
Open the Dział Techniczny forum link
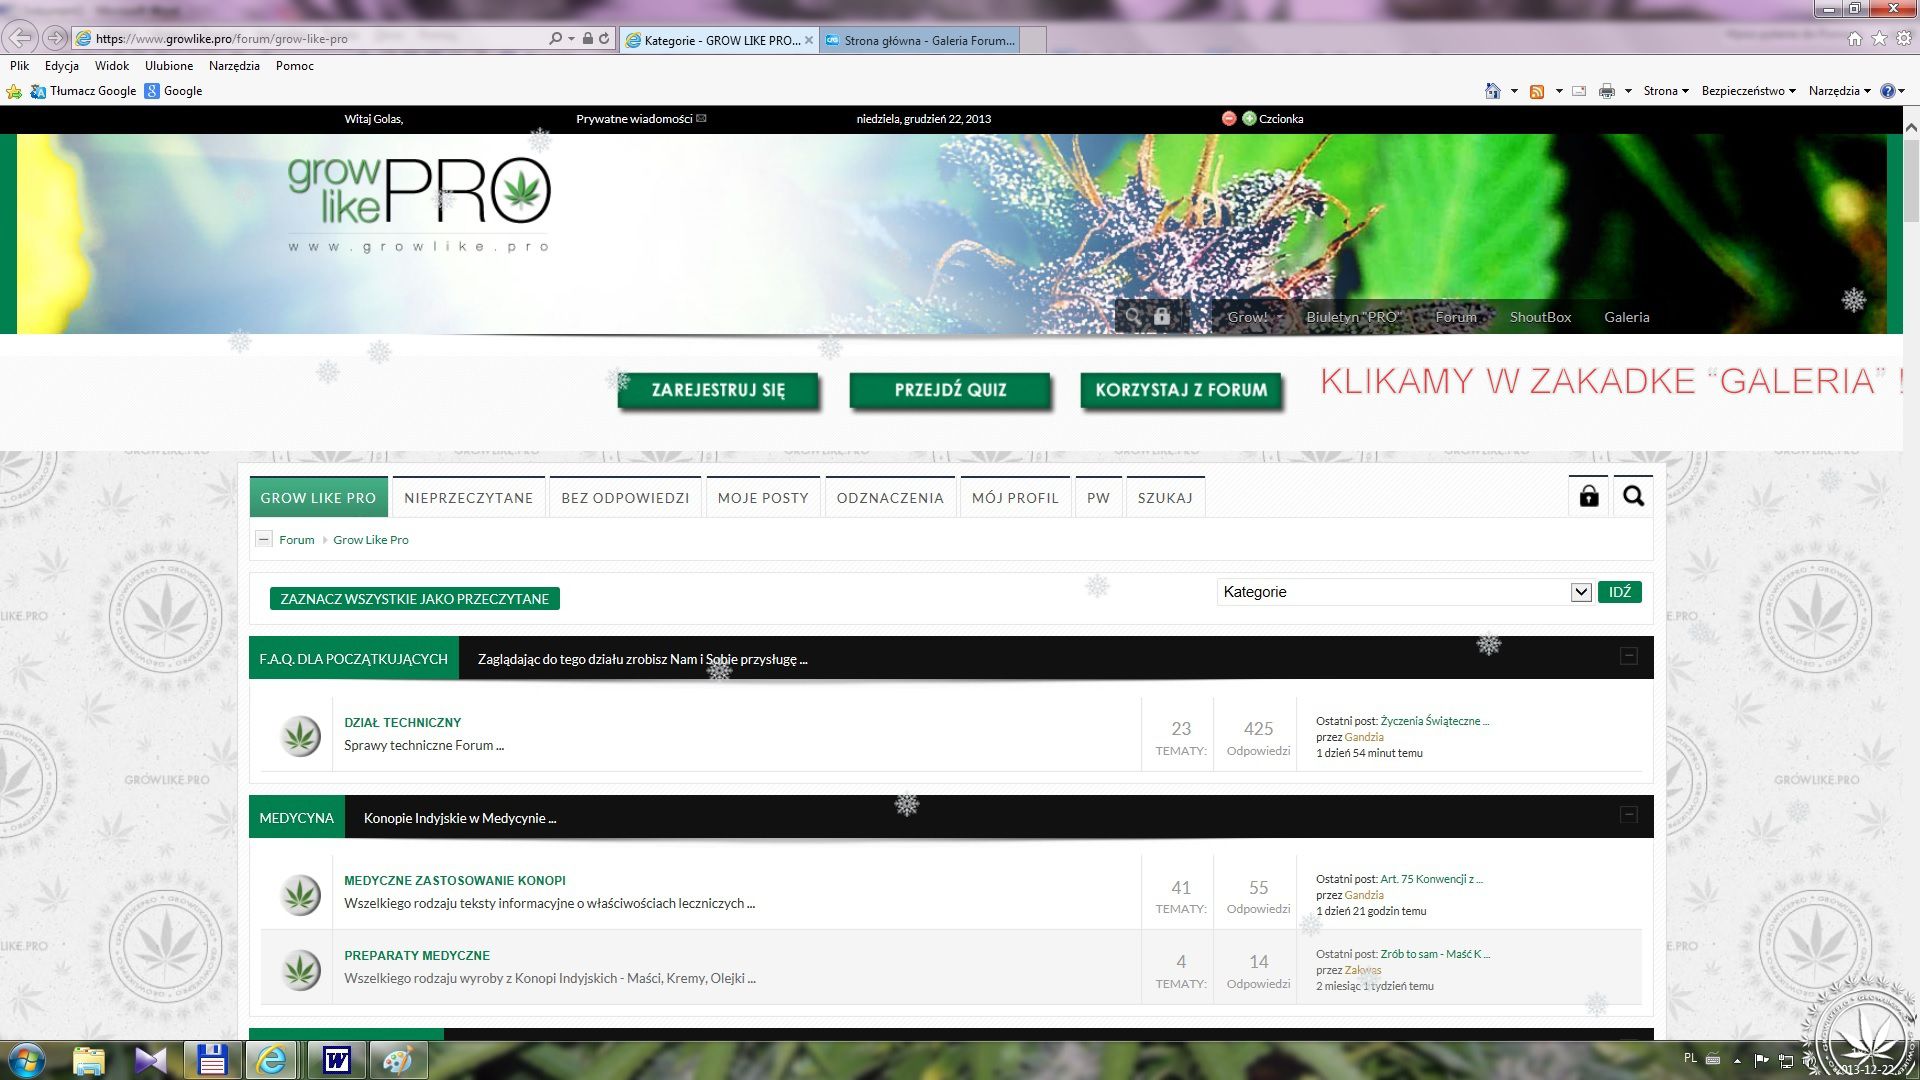click(x=403, y=722)
